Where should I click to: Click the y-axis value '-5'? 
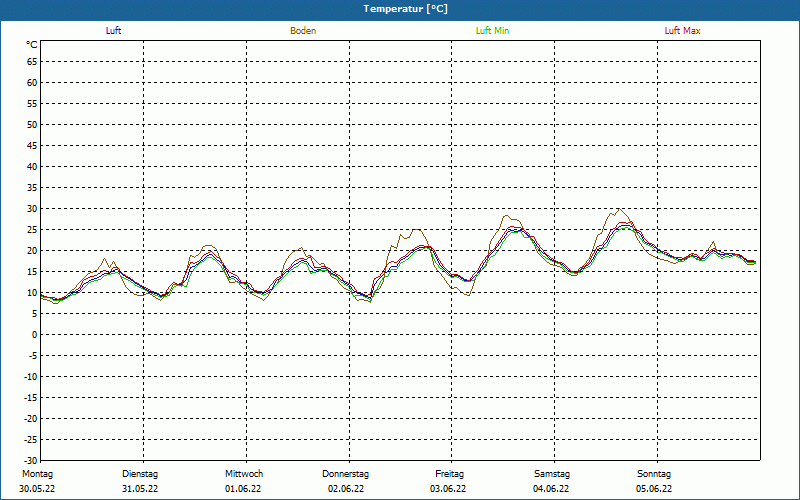[x=33, y=356]
